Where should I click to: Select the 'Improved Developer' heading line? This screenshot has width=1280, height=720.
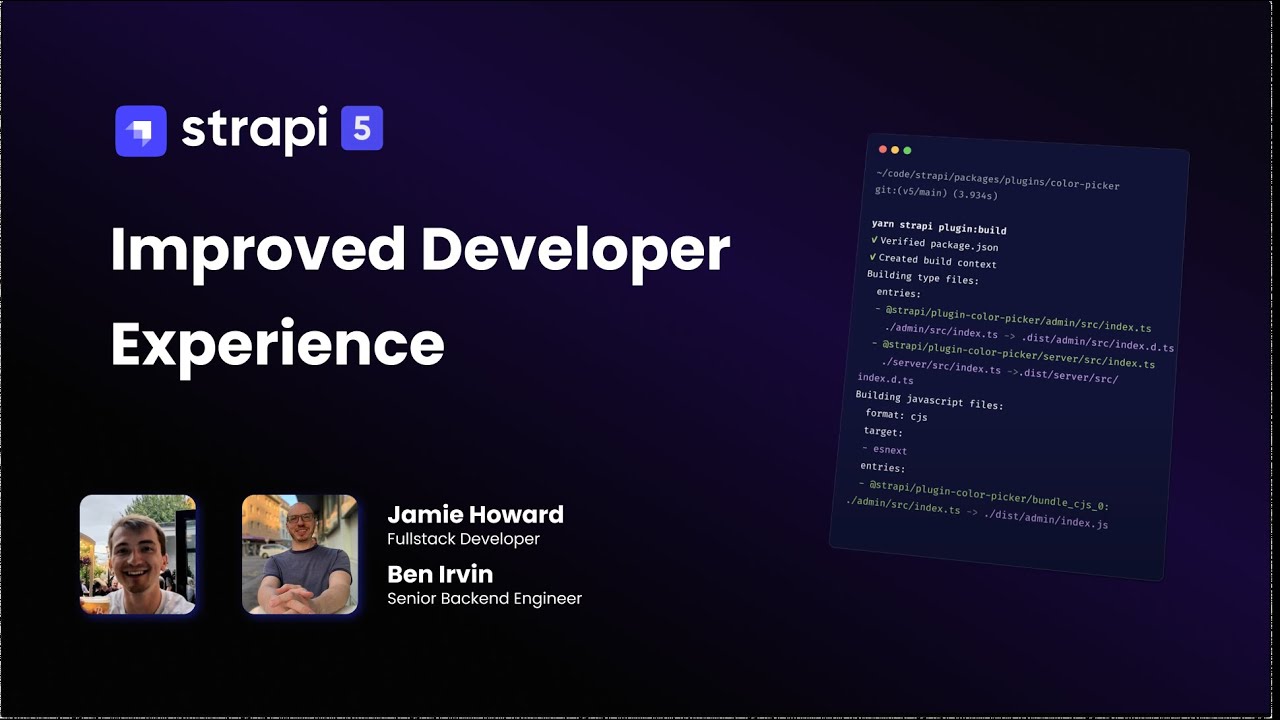point(420,250)
